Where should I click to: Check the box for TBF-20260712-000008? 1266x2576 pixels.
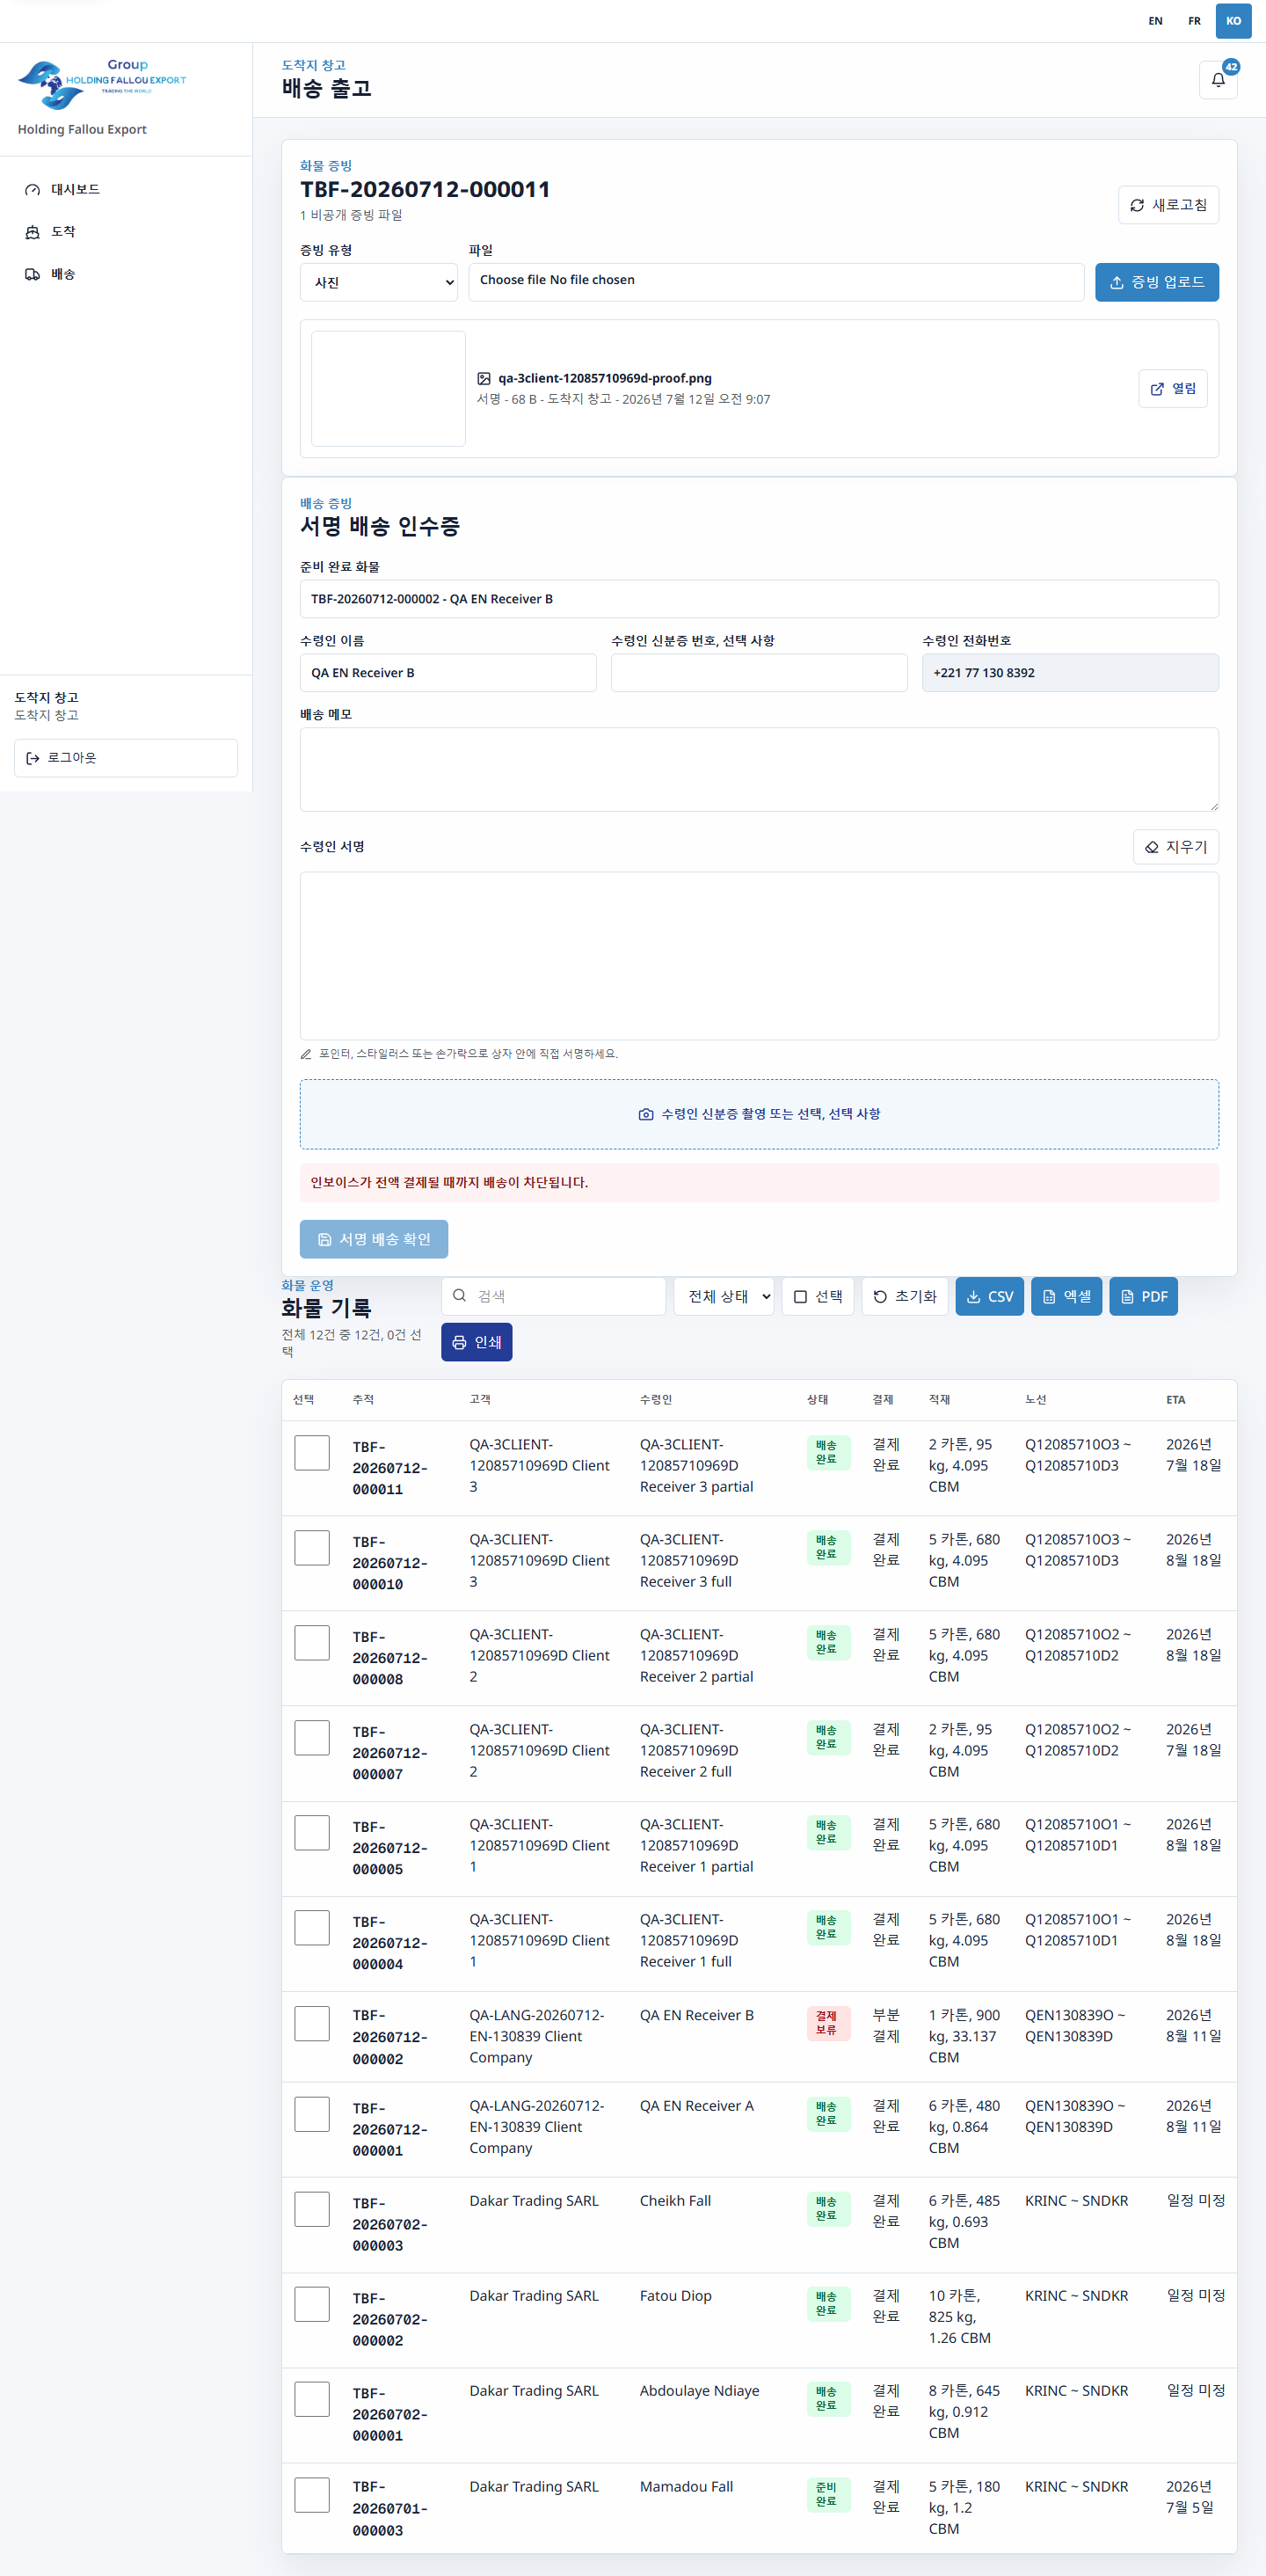tap(312, 1643)
